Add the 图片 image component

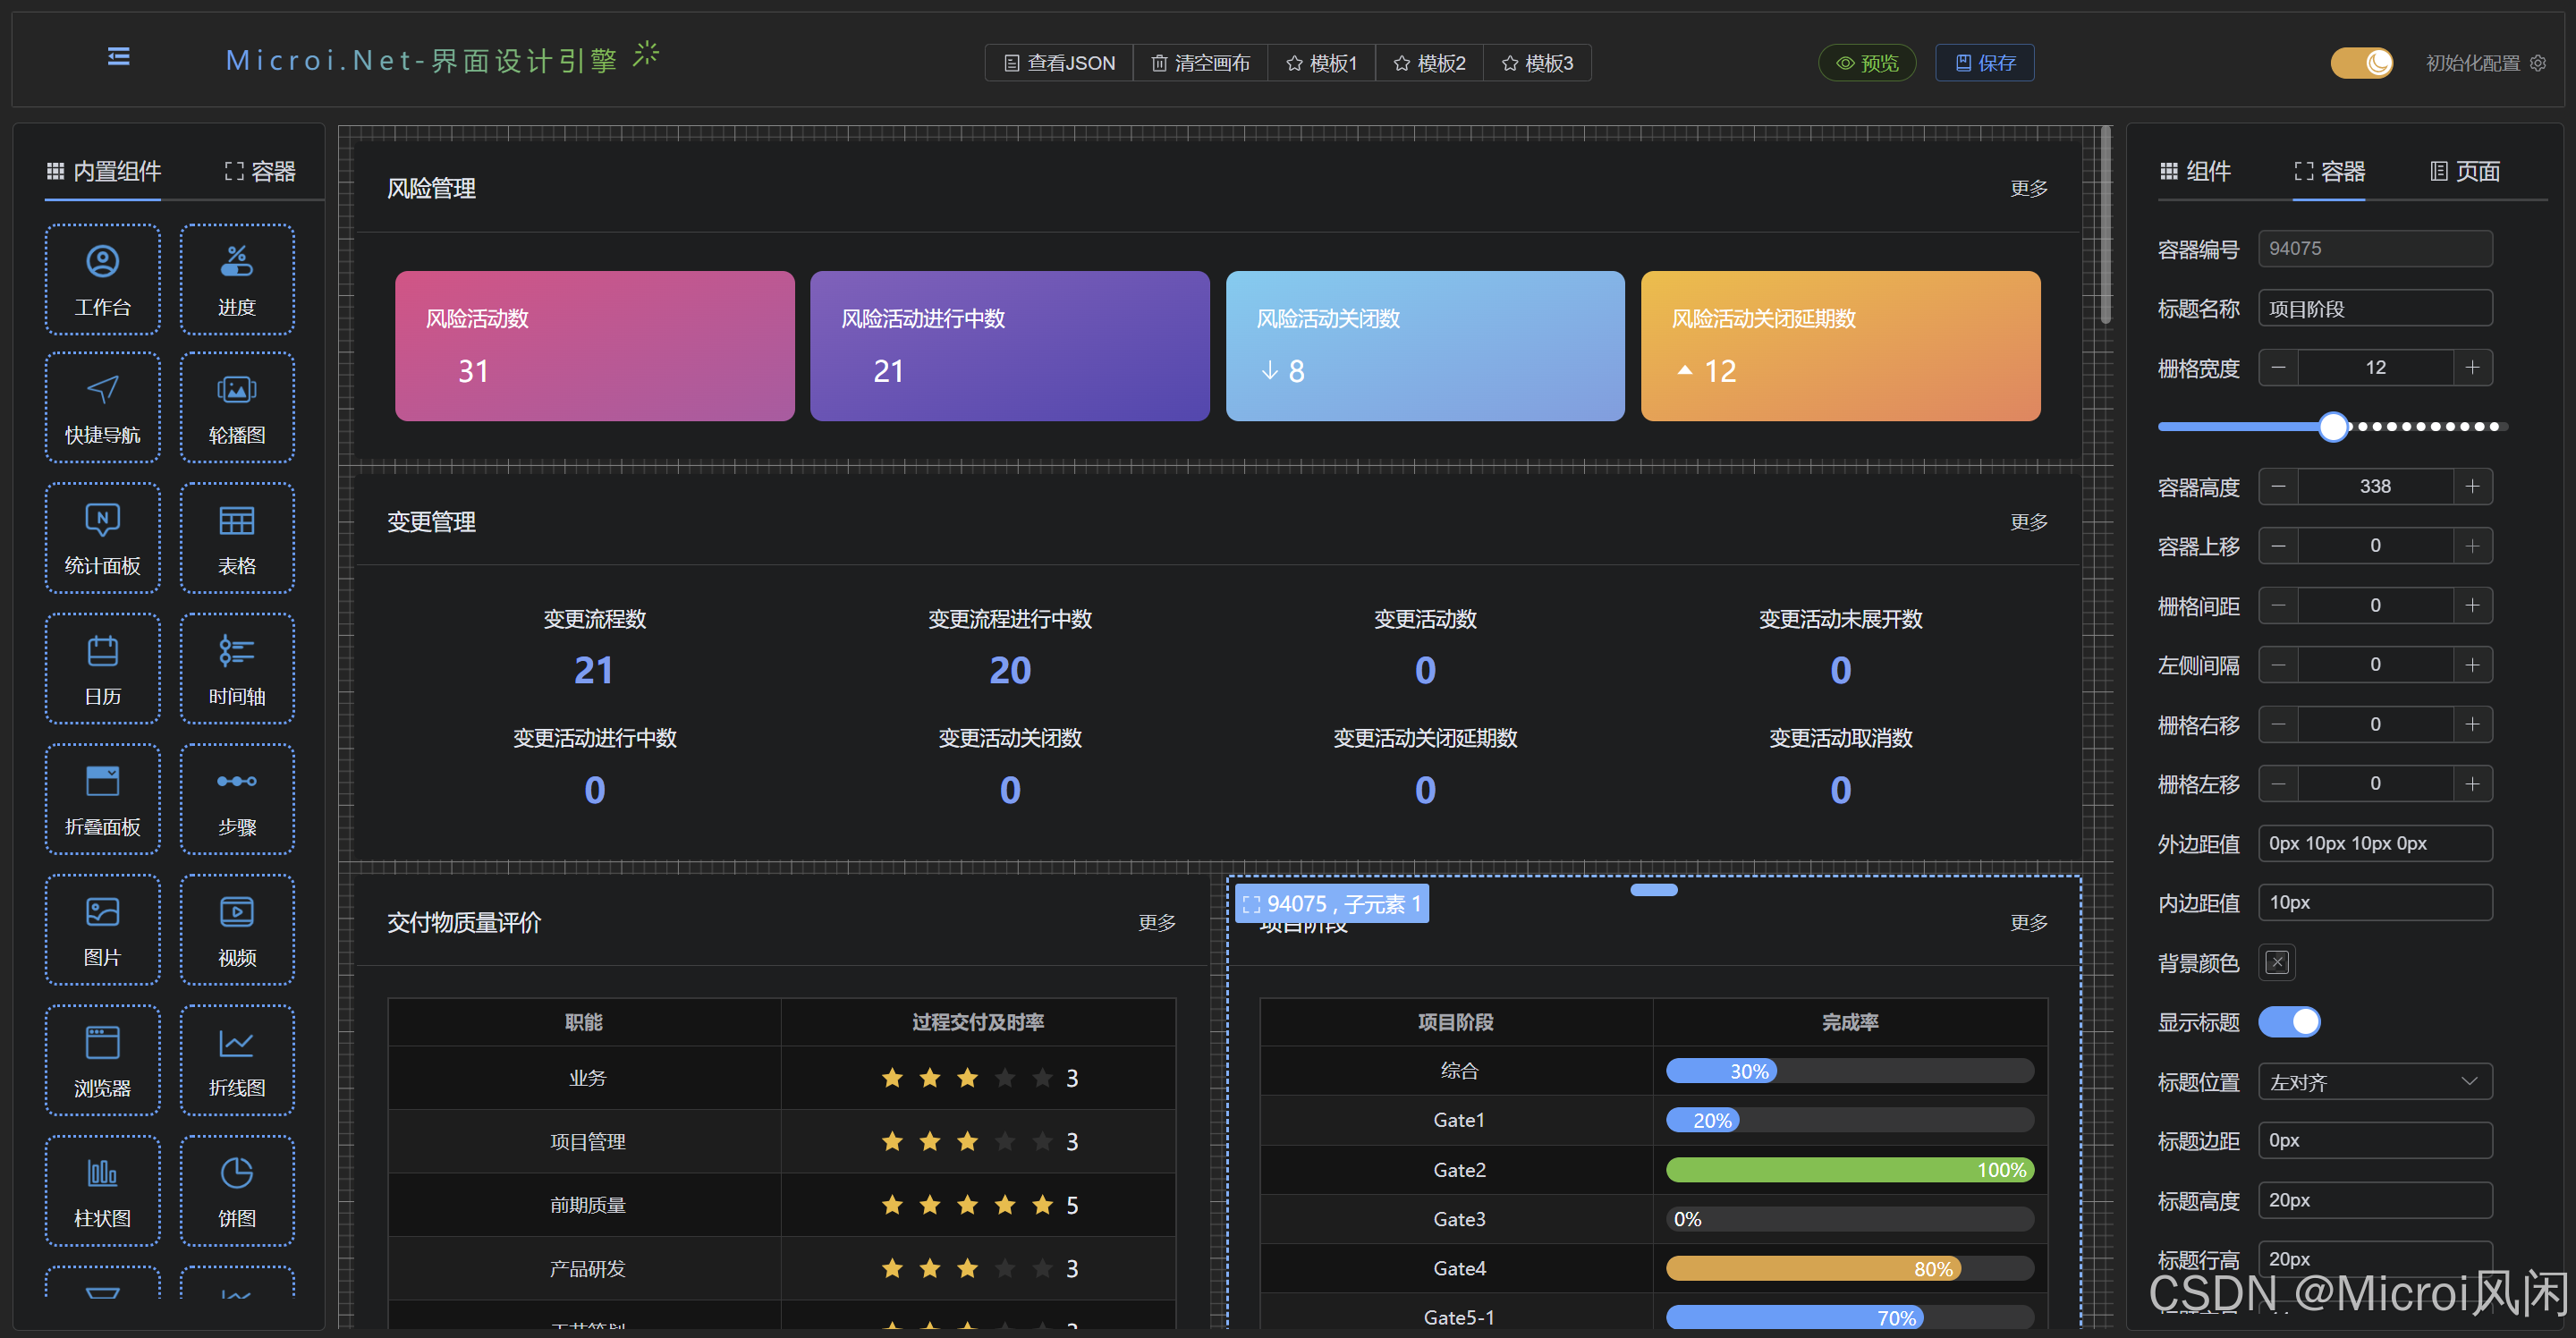point(102,930)
